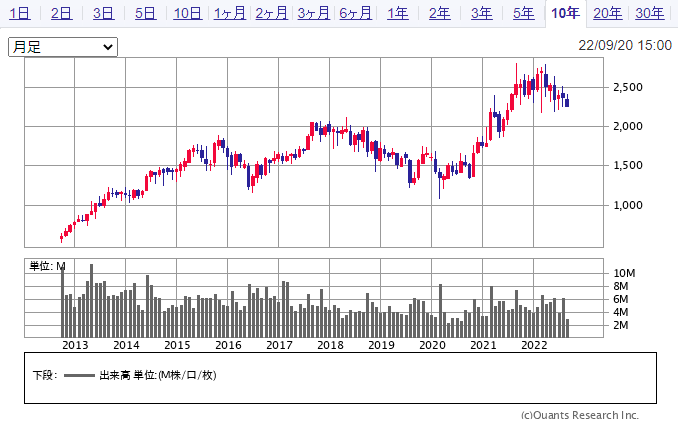The image size is (678, 423).
Task: Open the 月足 candle type dropdown
Action: coord(62,47)
